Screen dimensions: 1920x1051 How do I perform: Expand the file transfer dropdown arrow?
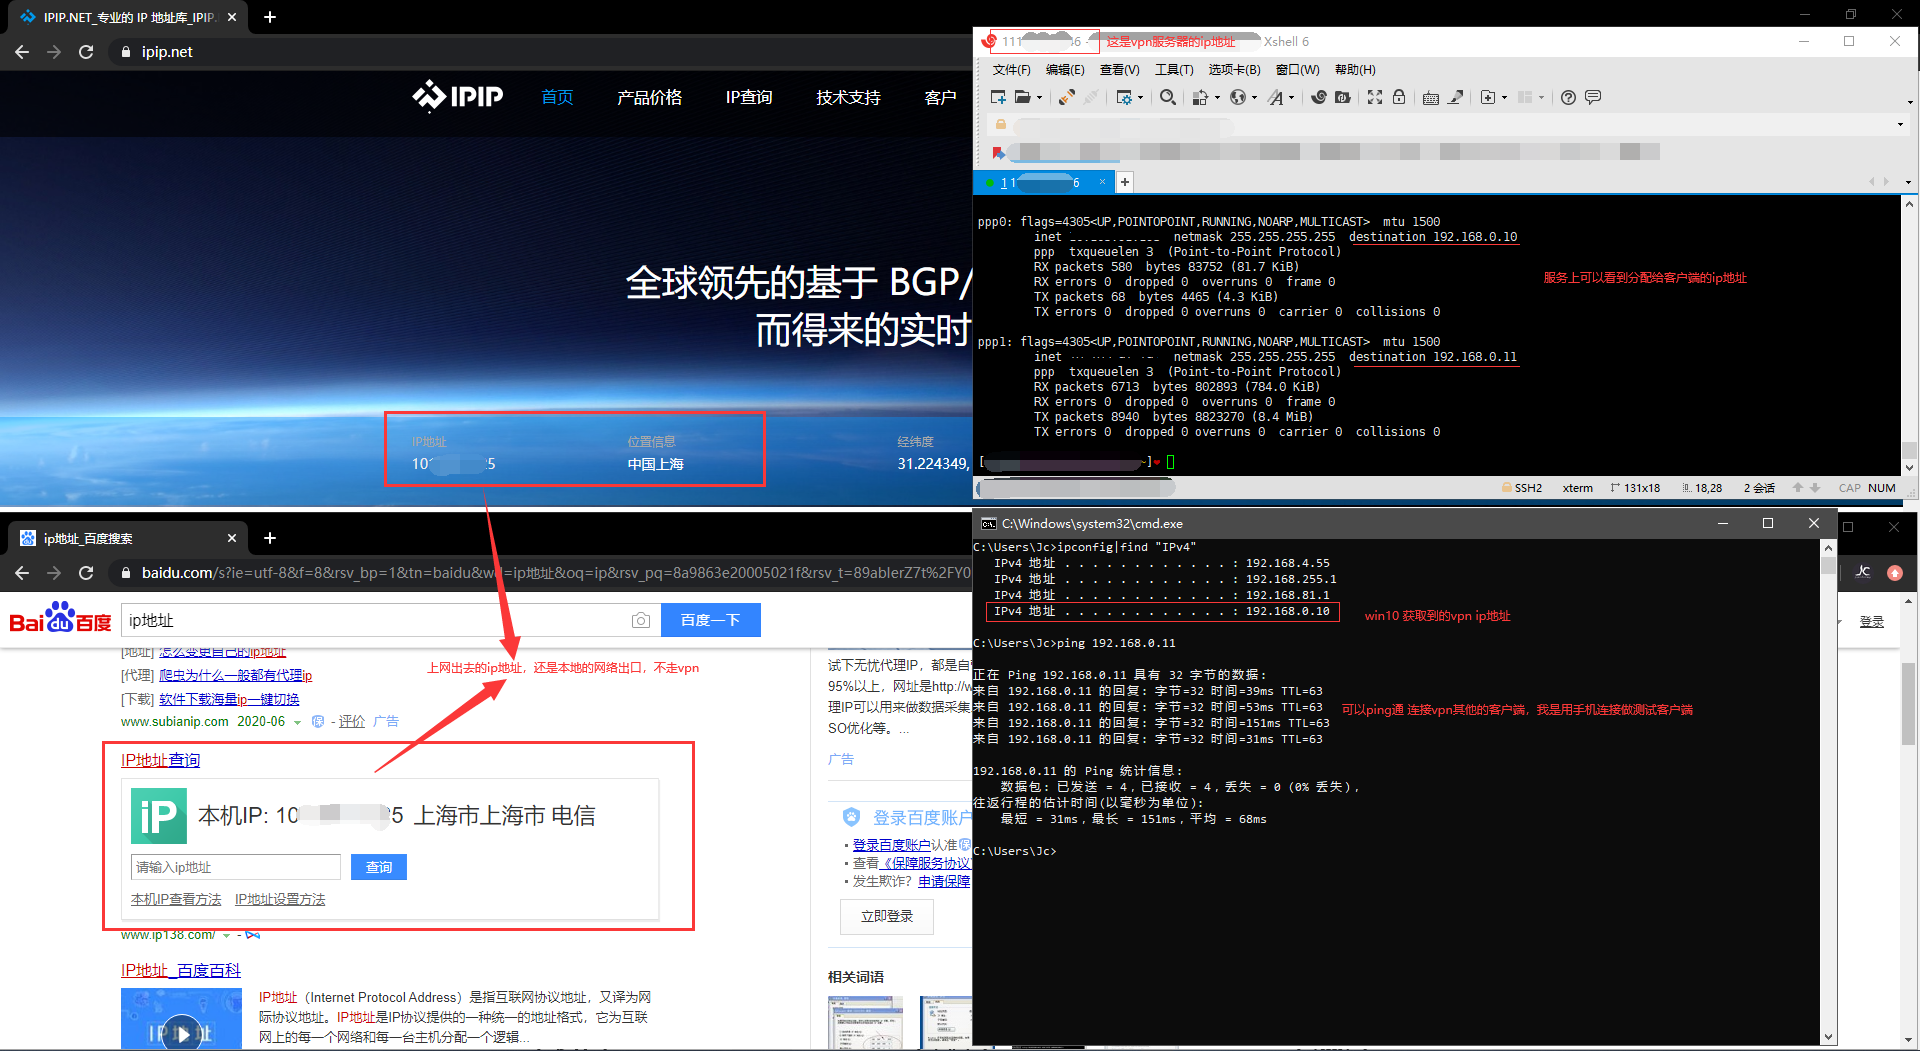1217,98
